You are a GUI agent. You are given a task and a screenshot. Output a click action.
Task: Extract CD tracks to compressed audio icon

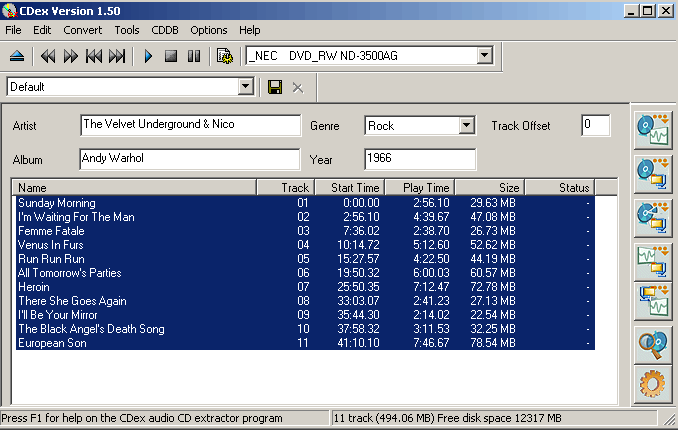pyautogui.click(x=653, y=174)
